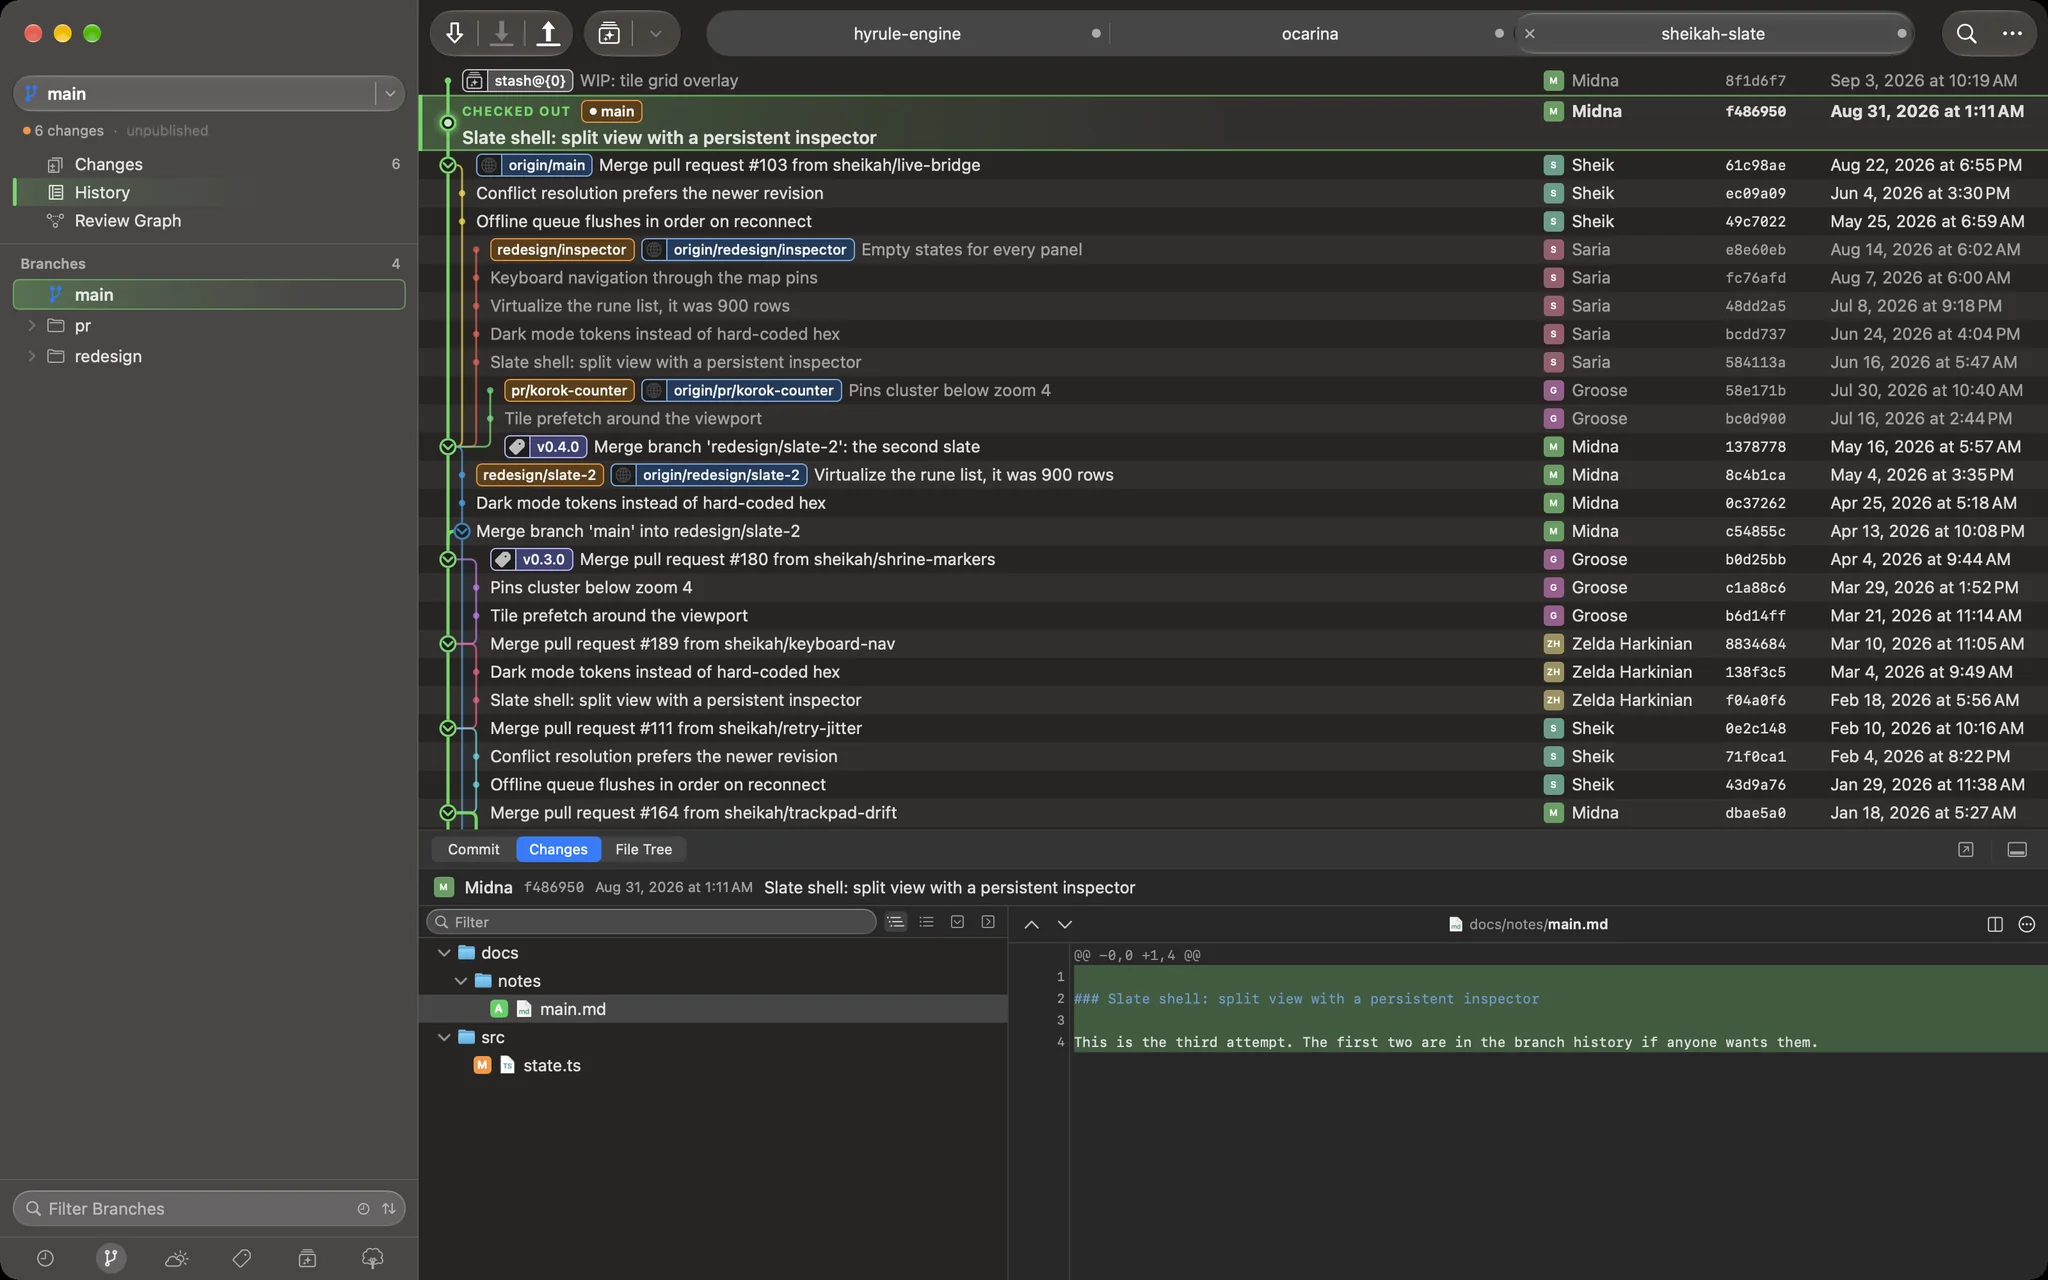
Task: Close the sheikah-slate tab
Action: pos(1529,33)
